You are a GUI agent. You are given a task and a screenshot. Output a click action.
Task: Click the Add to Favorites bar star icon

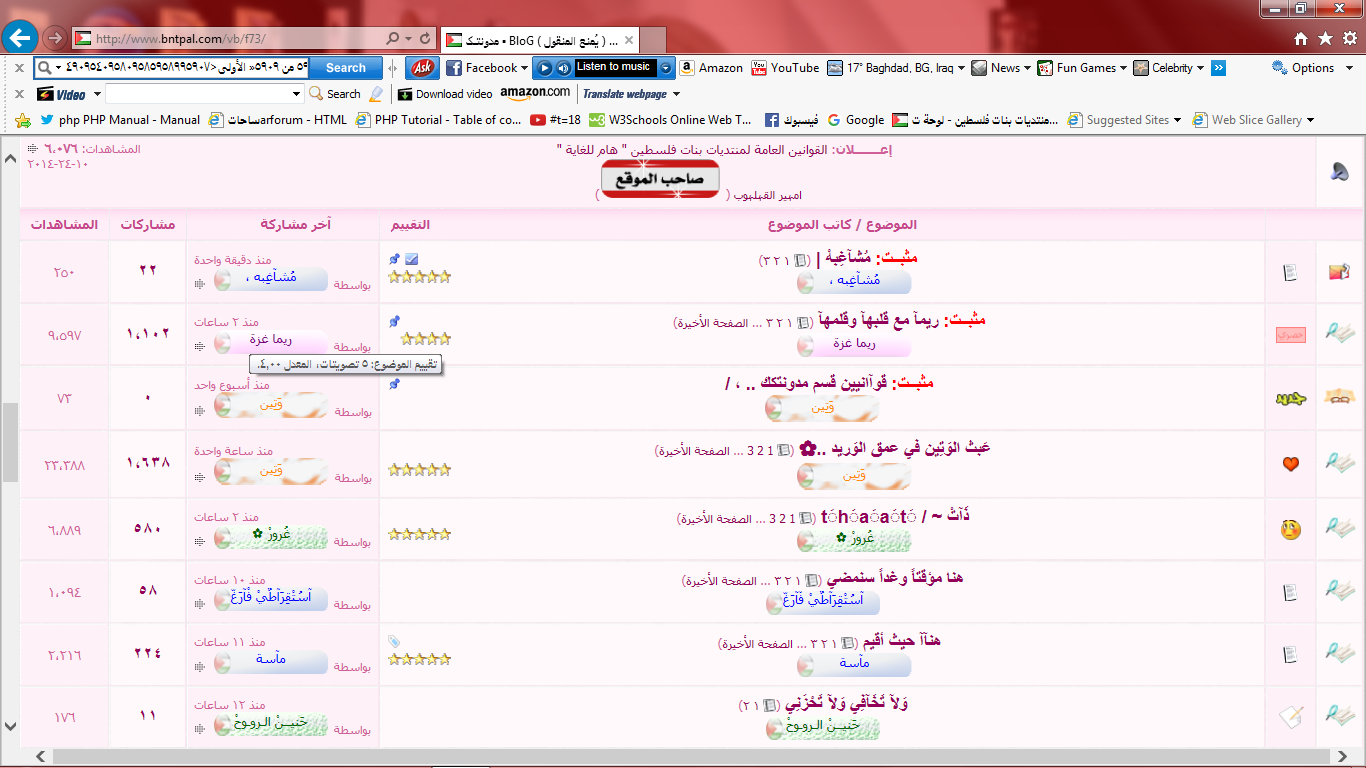pyautogui.click(x=23, y=120)
